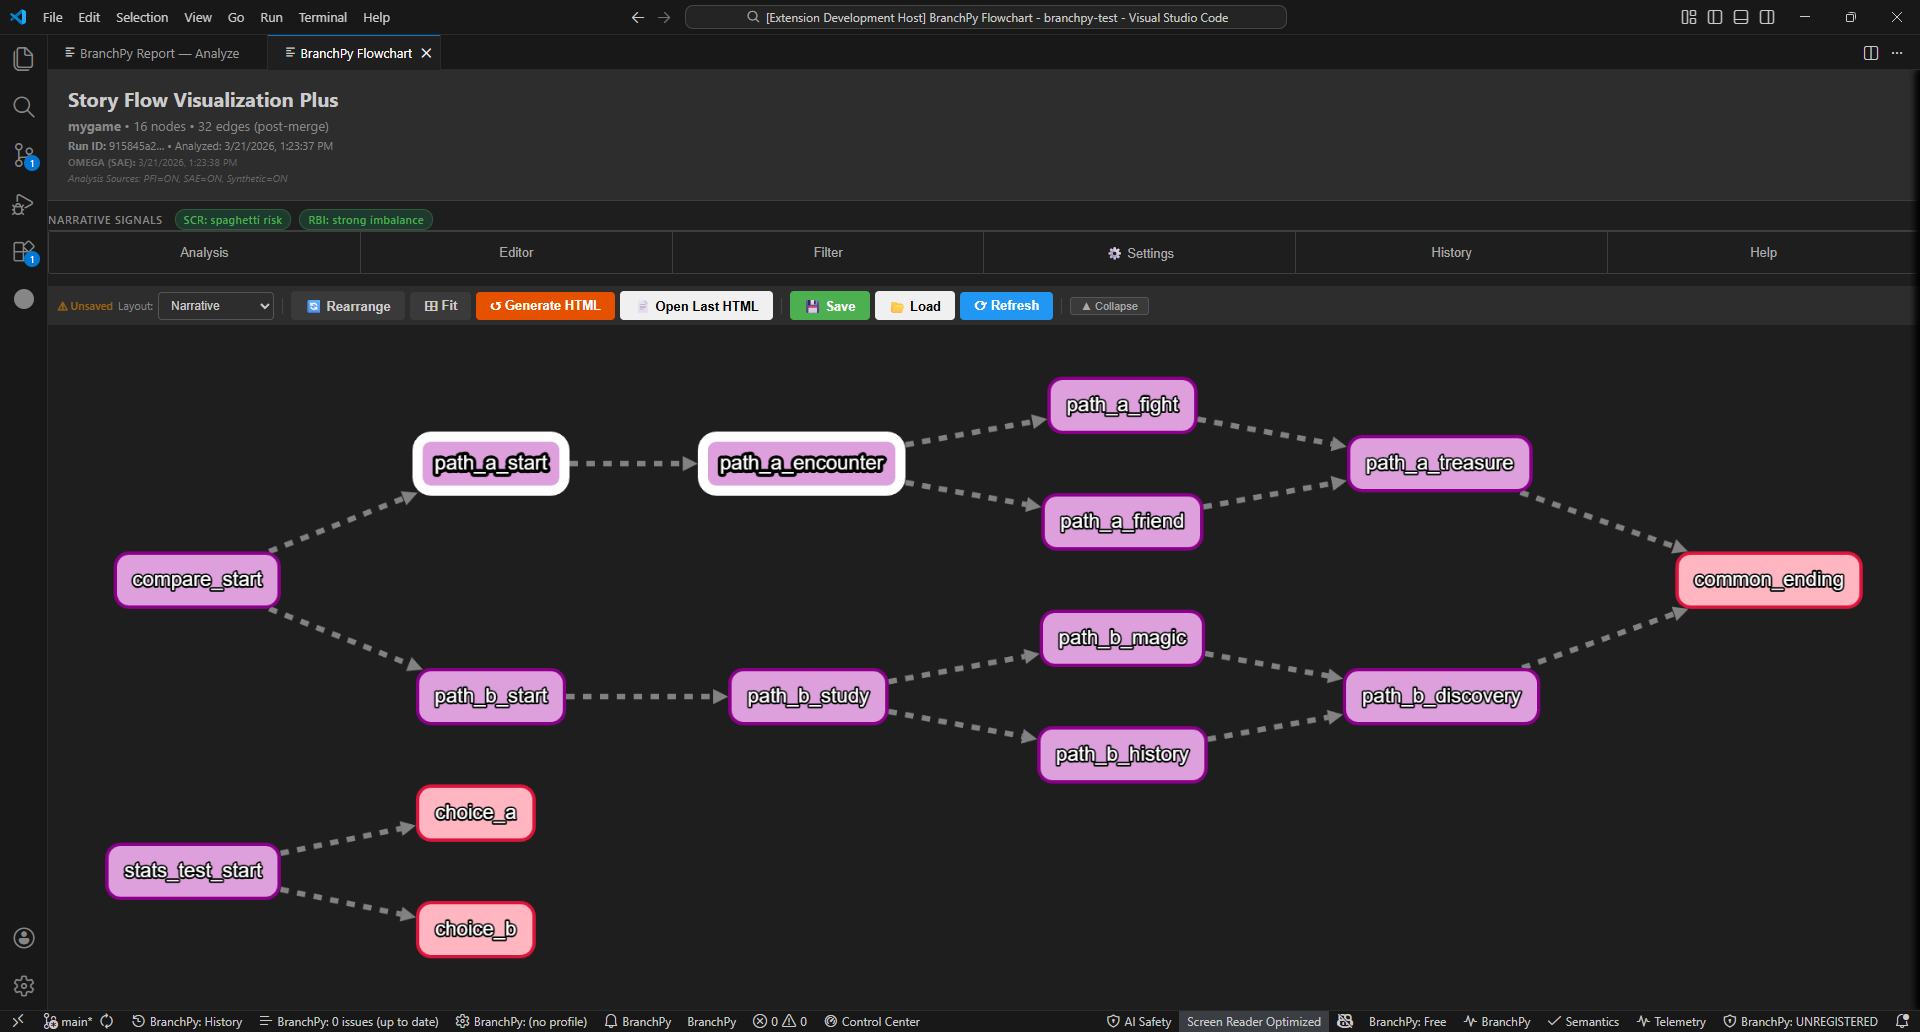1920x1032 pixels.
Task: Click the orange Generate HTML button
Action: [x=545, y=306]
